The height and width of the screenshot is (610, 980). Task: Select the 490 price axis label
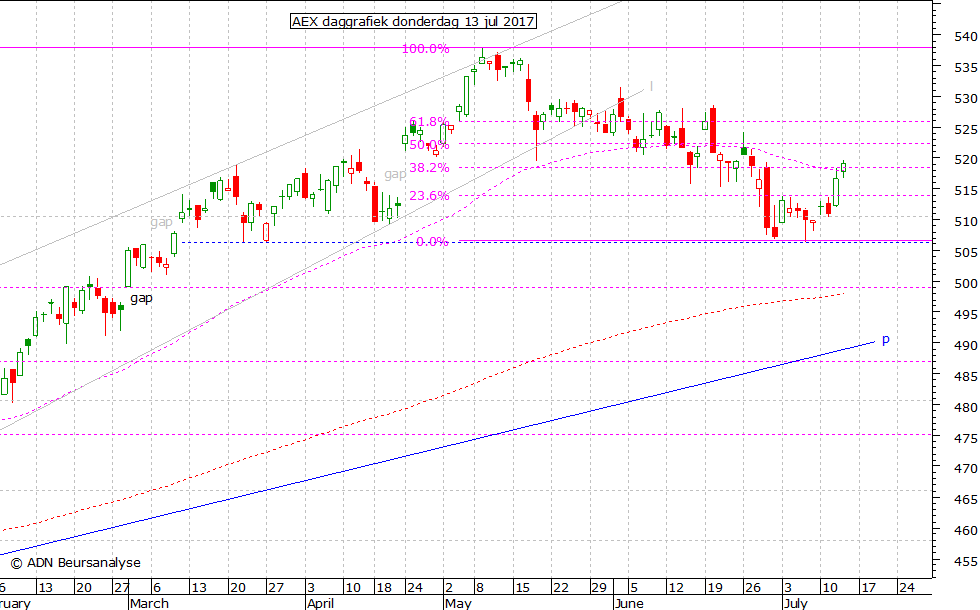(x=966, y=345)
